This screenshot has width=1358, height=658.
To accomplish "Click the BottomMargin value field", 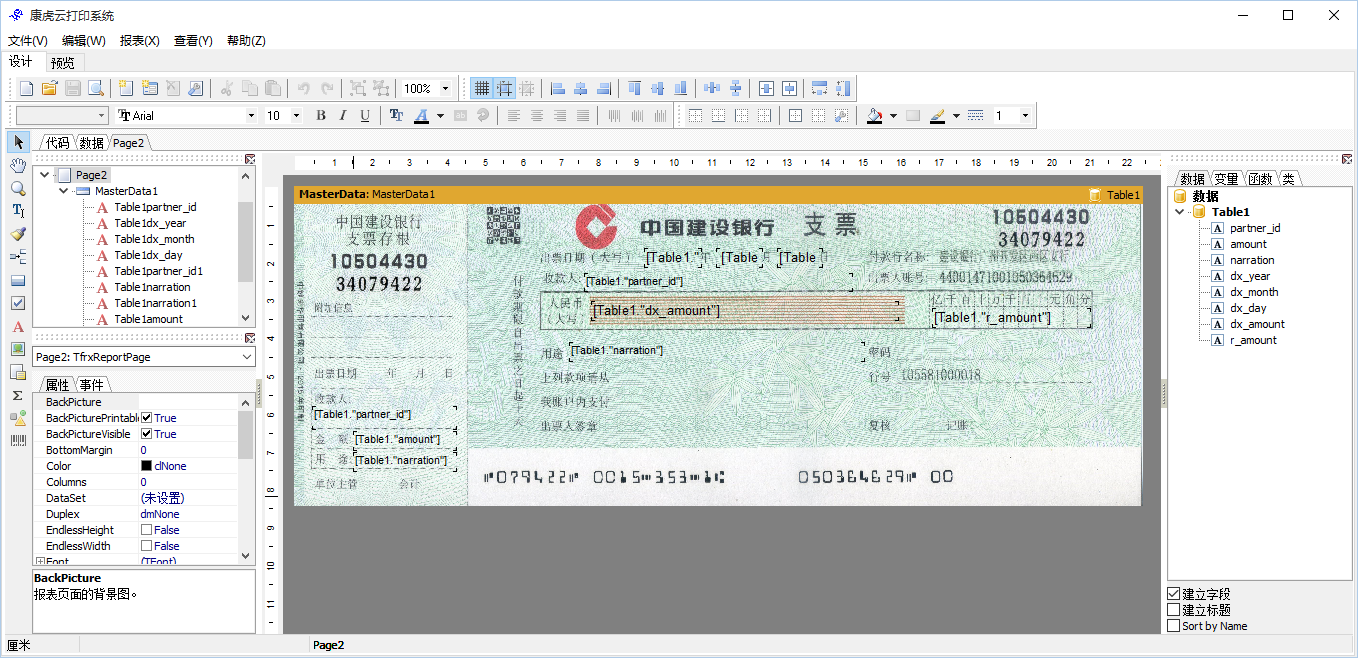I will (188, 450).
